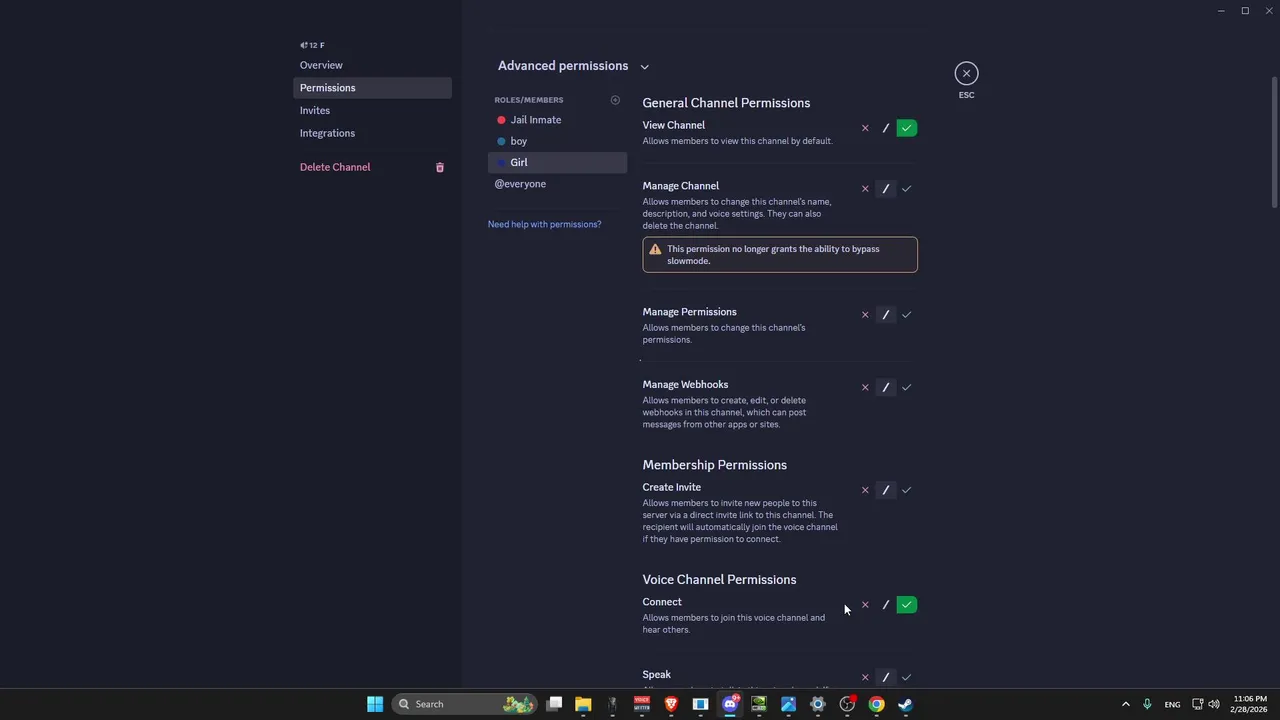
Task: Deny Connect permission with X
Action: (865, 605)
